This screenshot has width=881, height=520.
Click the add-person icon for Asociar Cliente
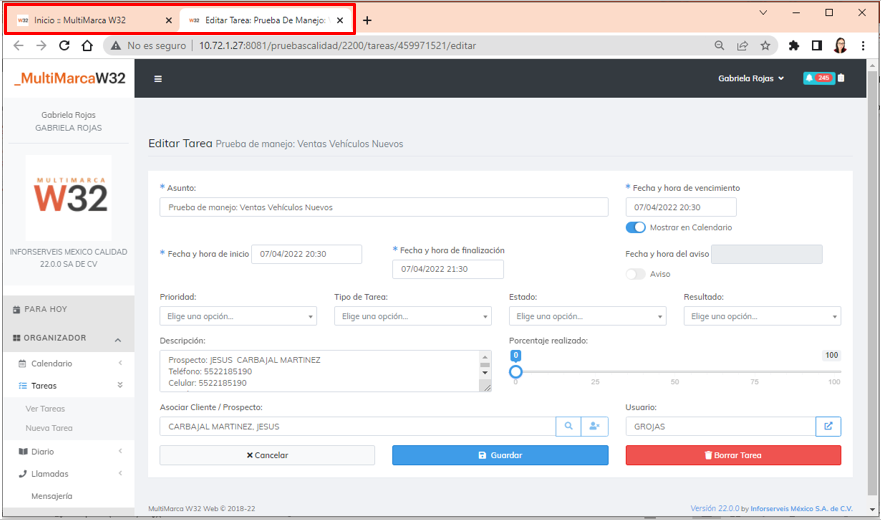point(594,426)
